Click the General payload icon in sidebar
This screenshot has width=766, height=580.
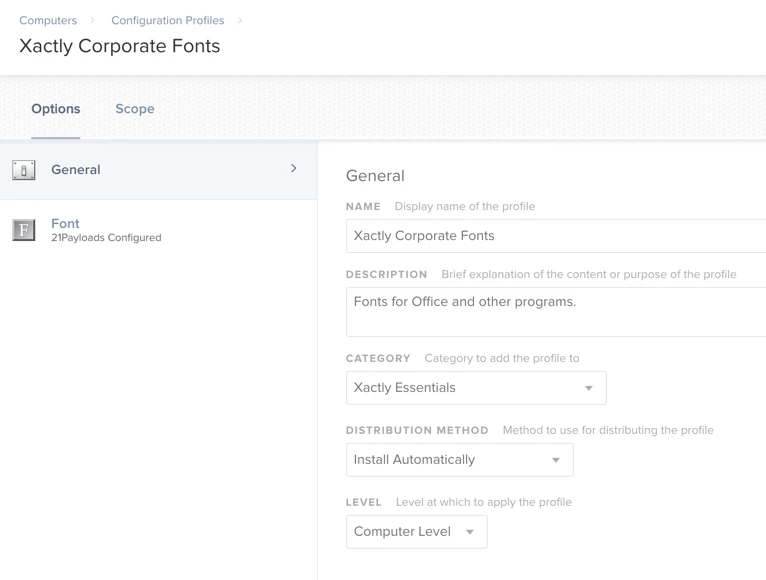[x=24, y=170]
